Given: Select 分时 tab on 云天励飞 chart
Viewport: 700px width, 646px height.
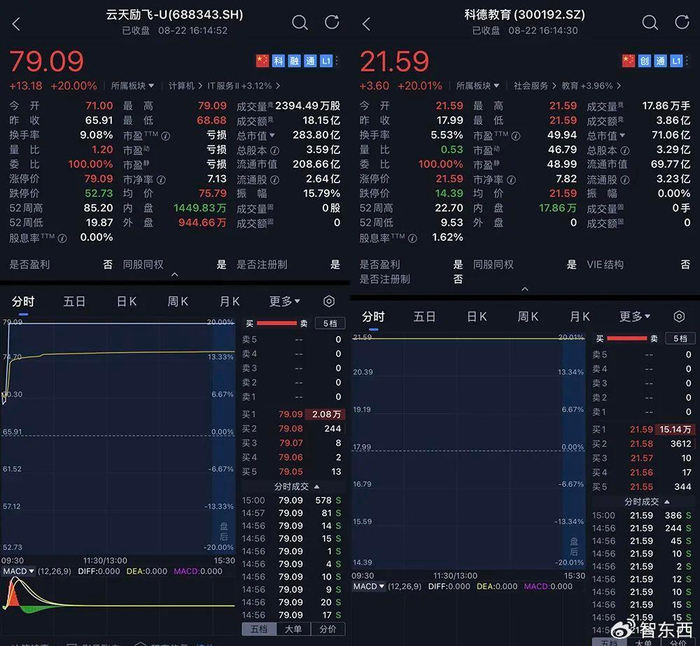Looking at the screenshot, I should tap(23, 301).
